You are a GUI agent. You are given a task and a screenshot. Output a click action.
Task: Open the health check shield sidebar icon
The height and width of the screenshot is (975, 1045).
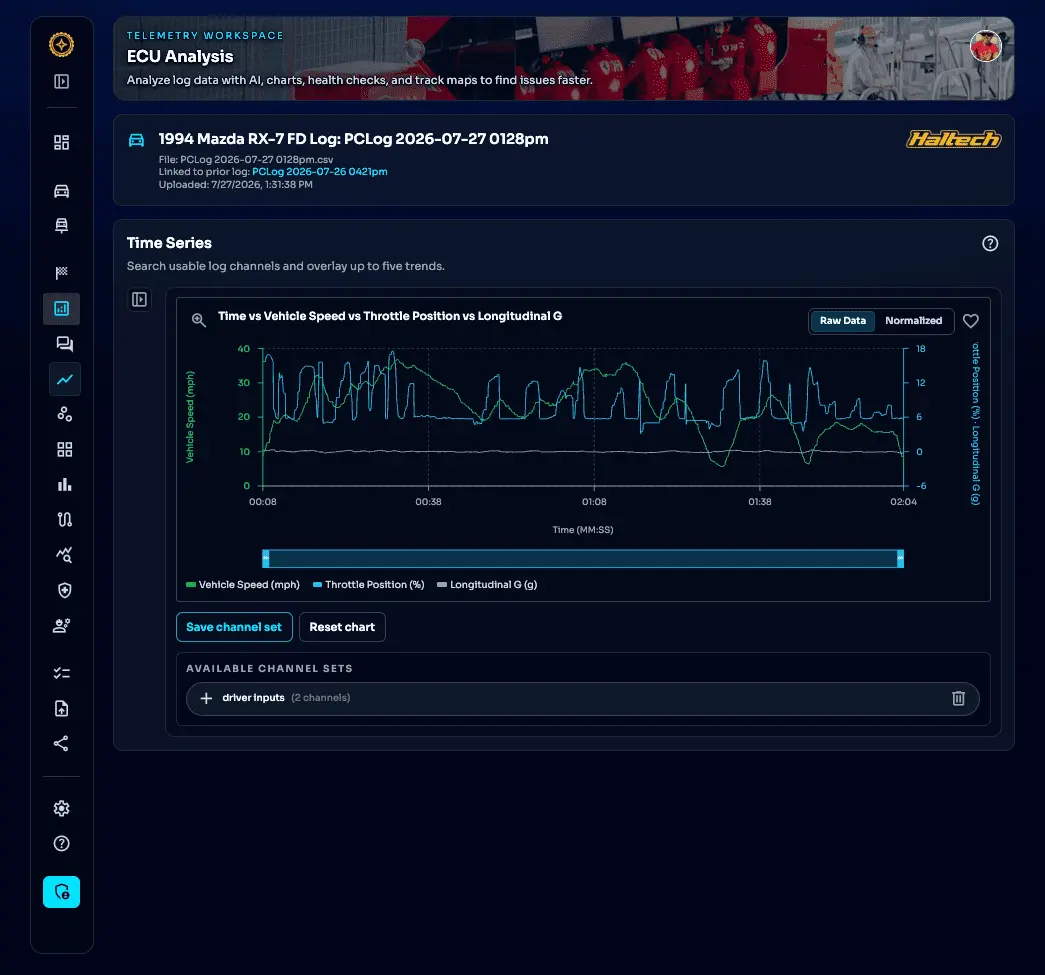pyautogui.click(x=65, y=590)
